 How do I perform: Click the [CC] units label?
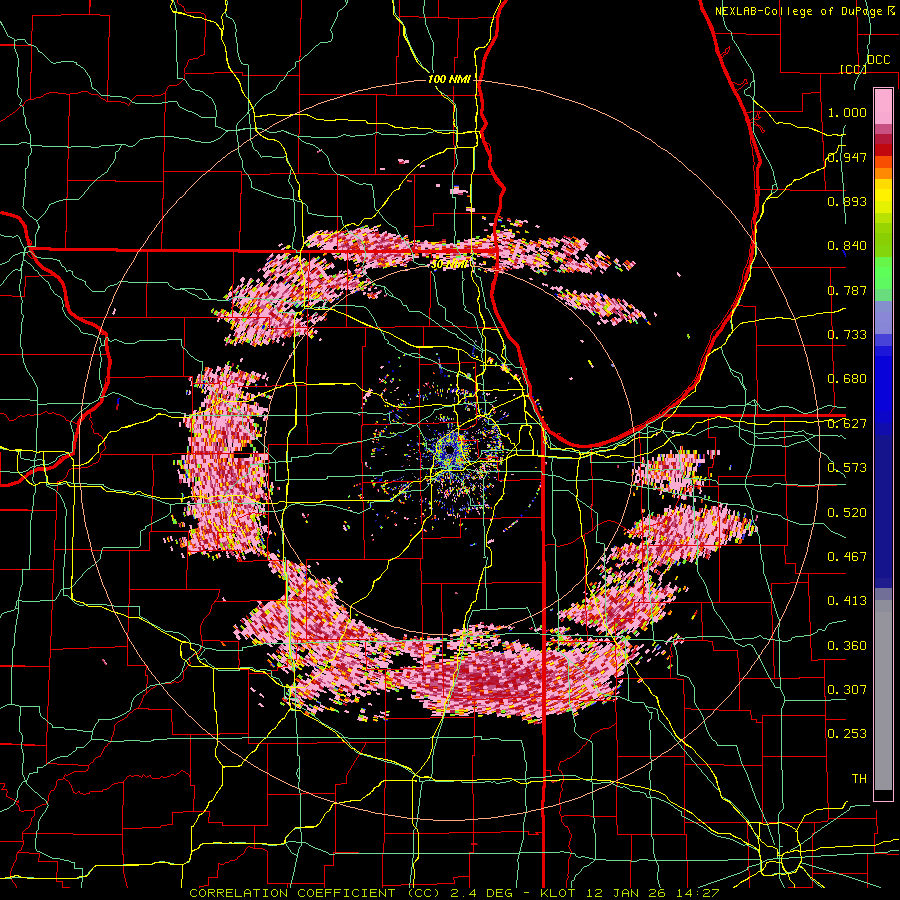click(x=853, y=69)
